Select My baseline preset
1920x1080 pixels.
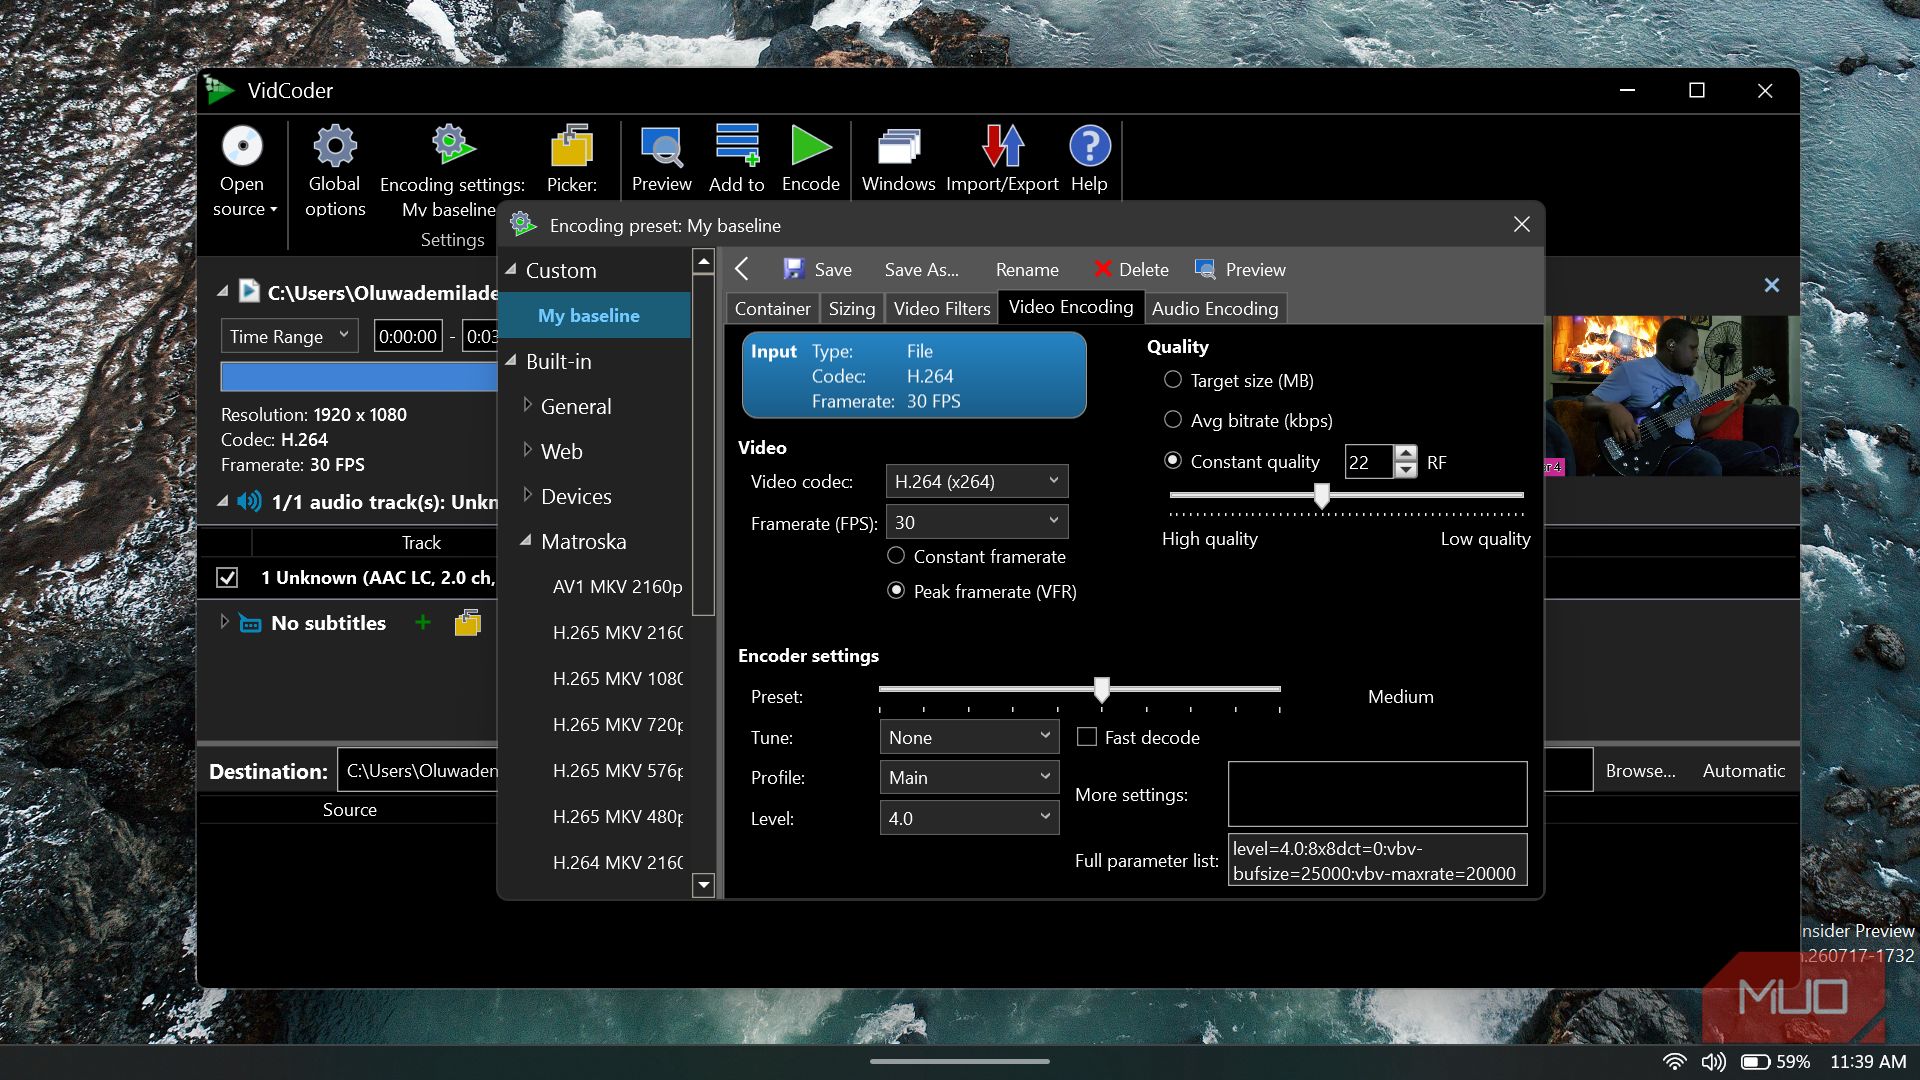tap(594, 315)
